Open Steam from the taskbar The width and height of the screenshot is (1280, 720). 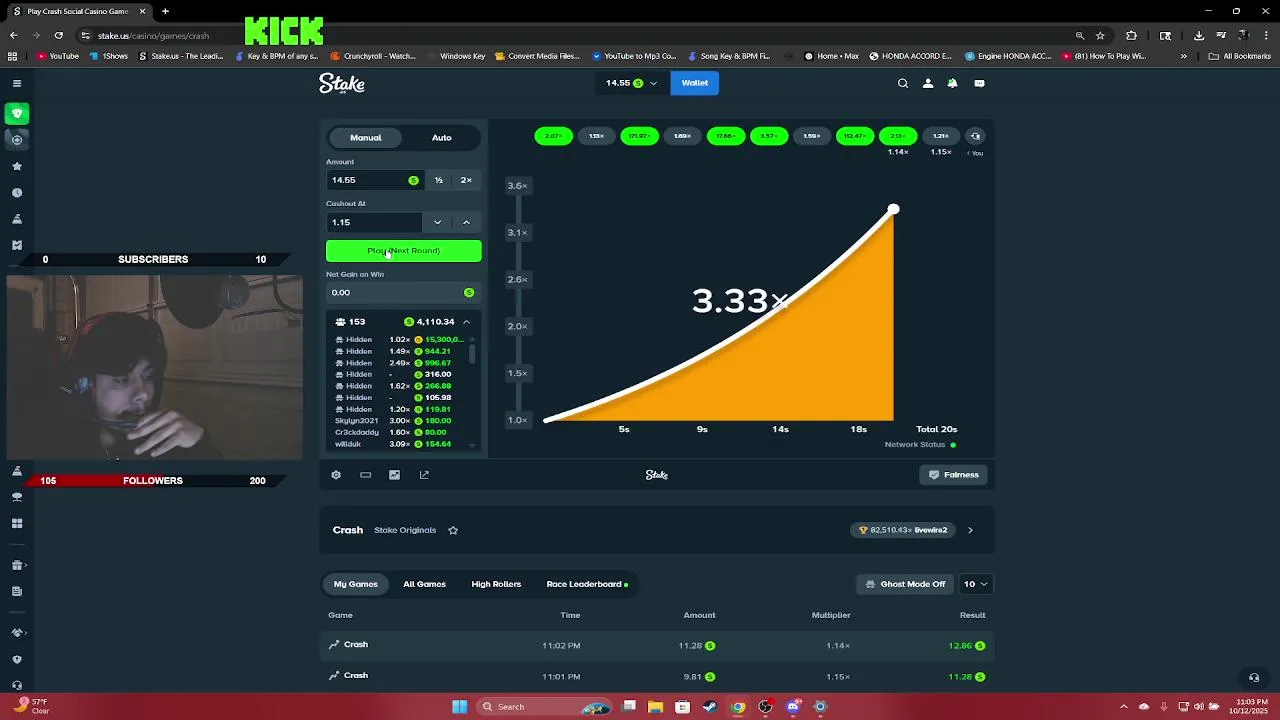[710, 707]
